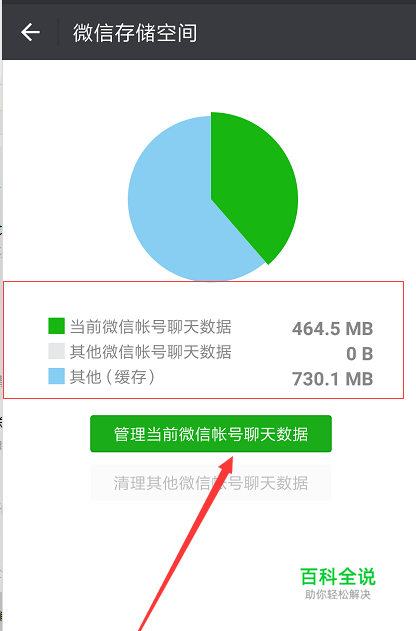Image resolution: width=416 pixels, height=631 pixels.
Task: Click the green legend color square
Action: (56, 326)
